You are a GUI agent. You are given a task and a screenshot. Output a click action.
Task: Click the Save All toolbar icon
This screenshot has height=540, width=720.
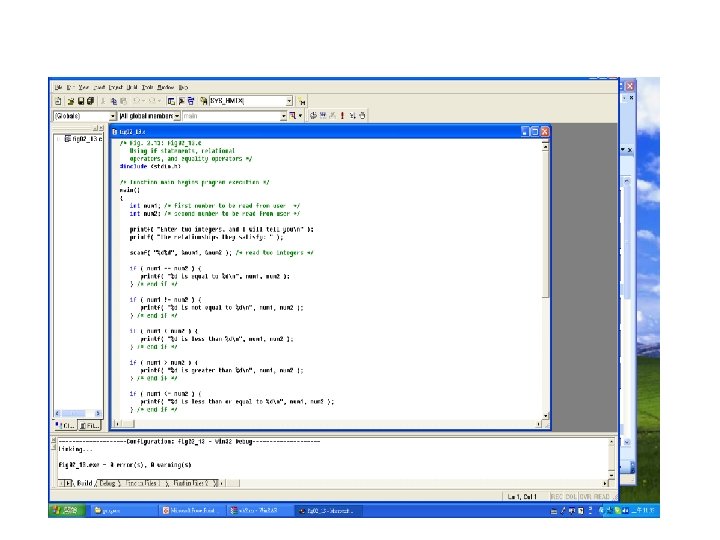[90, 101]
